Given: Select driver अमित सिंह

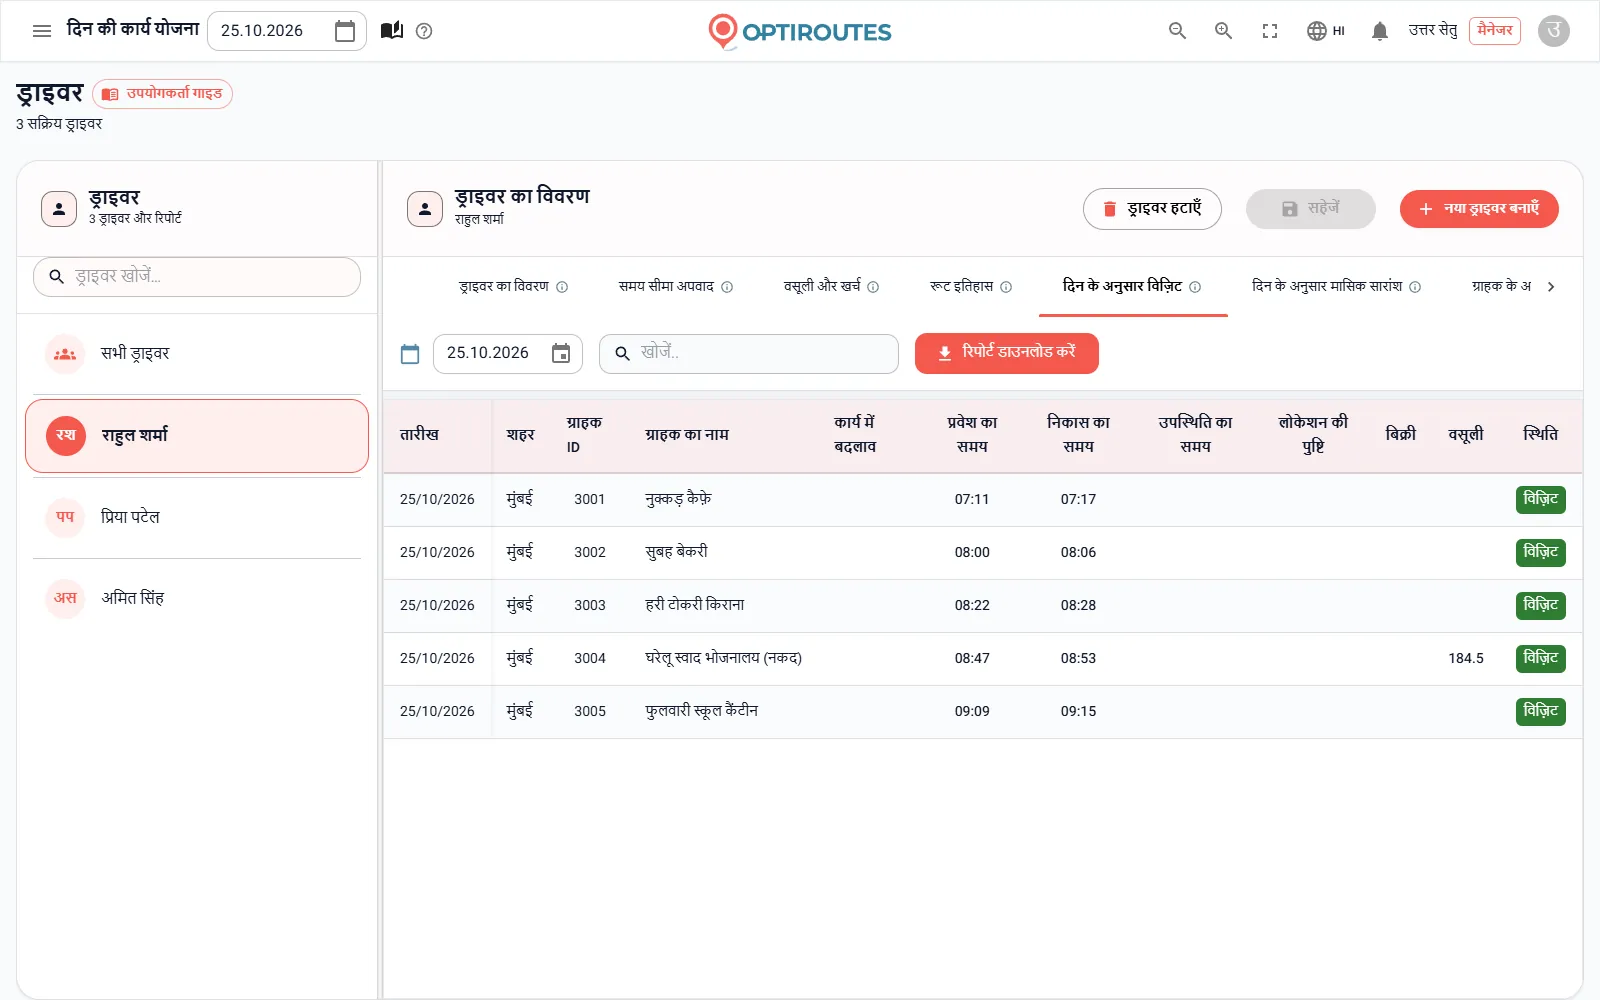Looking at the screenshot, I should click(197, 598).
